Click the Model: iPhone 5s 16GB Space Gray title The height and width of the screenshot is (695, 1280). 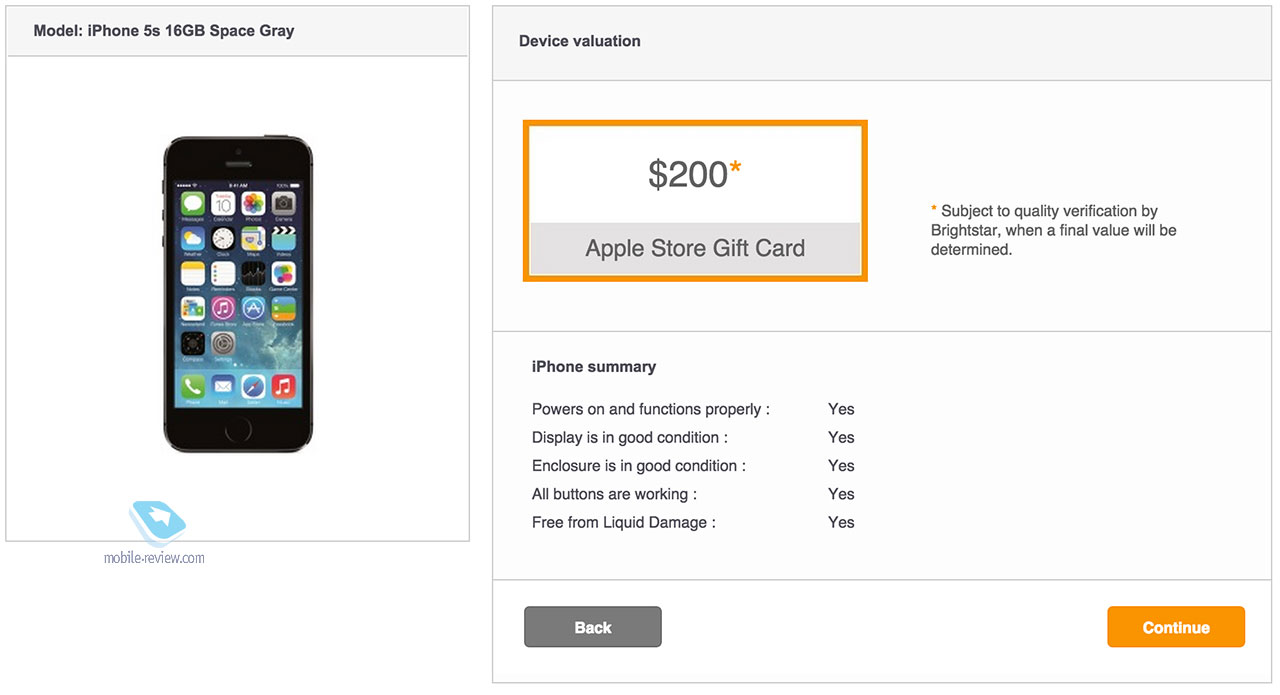(x=164, y=31)
